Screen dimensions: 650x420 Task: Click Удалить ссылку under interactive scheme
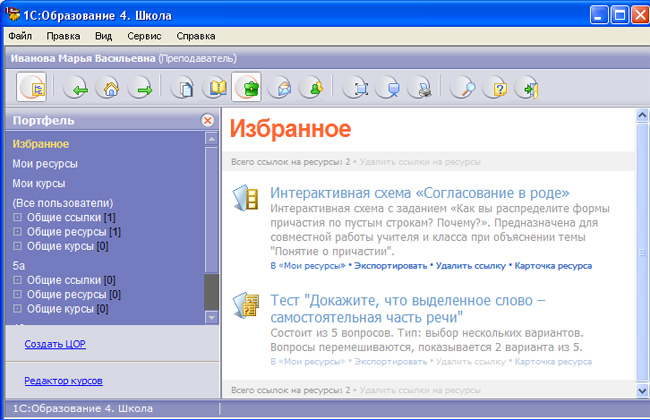click(471, 266)
